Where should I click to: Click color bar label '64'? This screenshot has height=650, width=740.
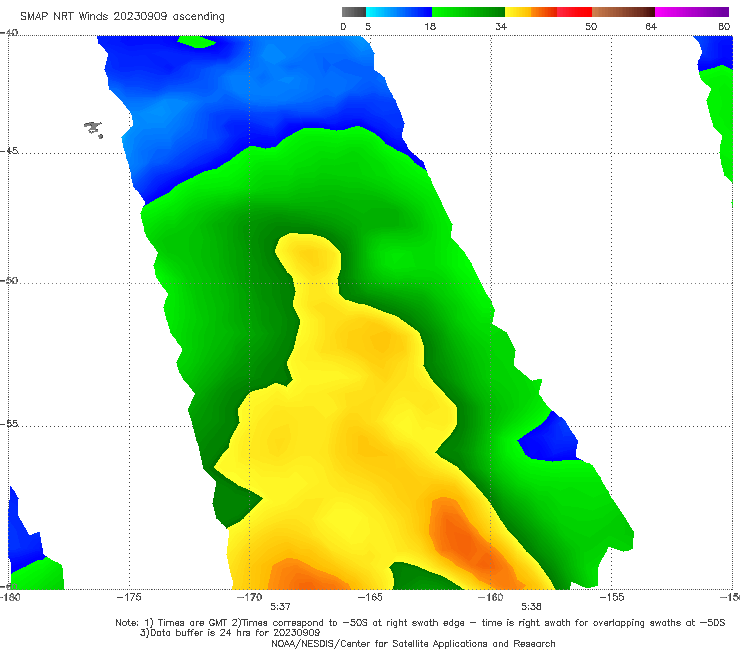coord(651,27)
